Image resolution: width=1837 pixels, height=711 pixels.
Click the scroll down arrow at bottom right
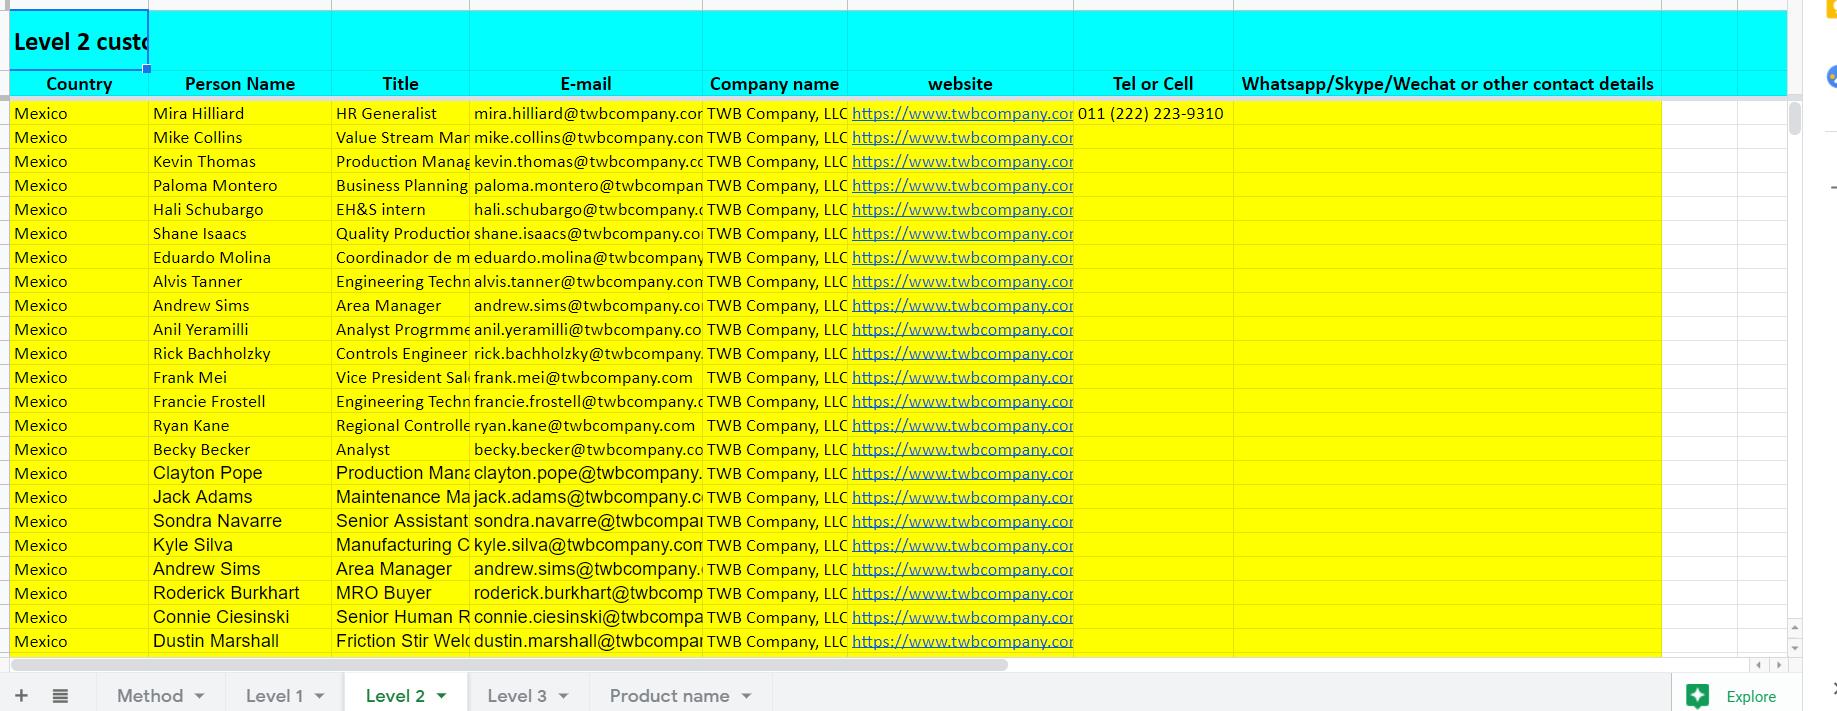pos(1795,648)
